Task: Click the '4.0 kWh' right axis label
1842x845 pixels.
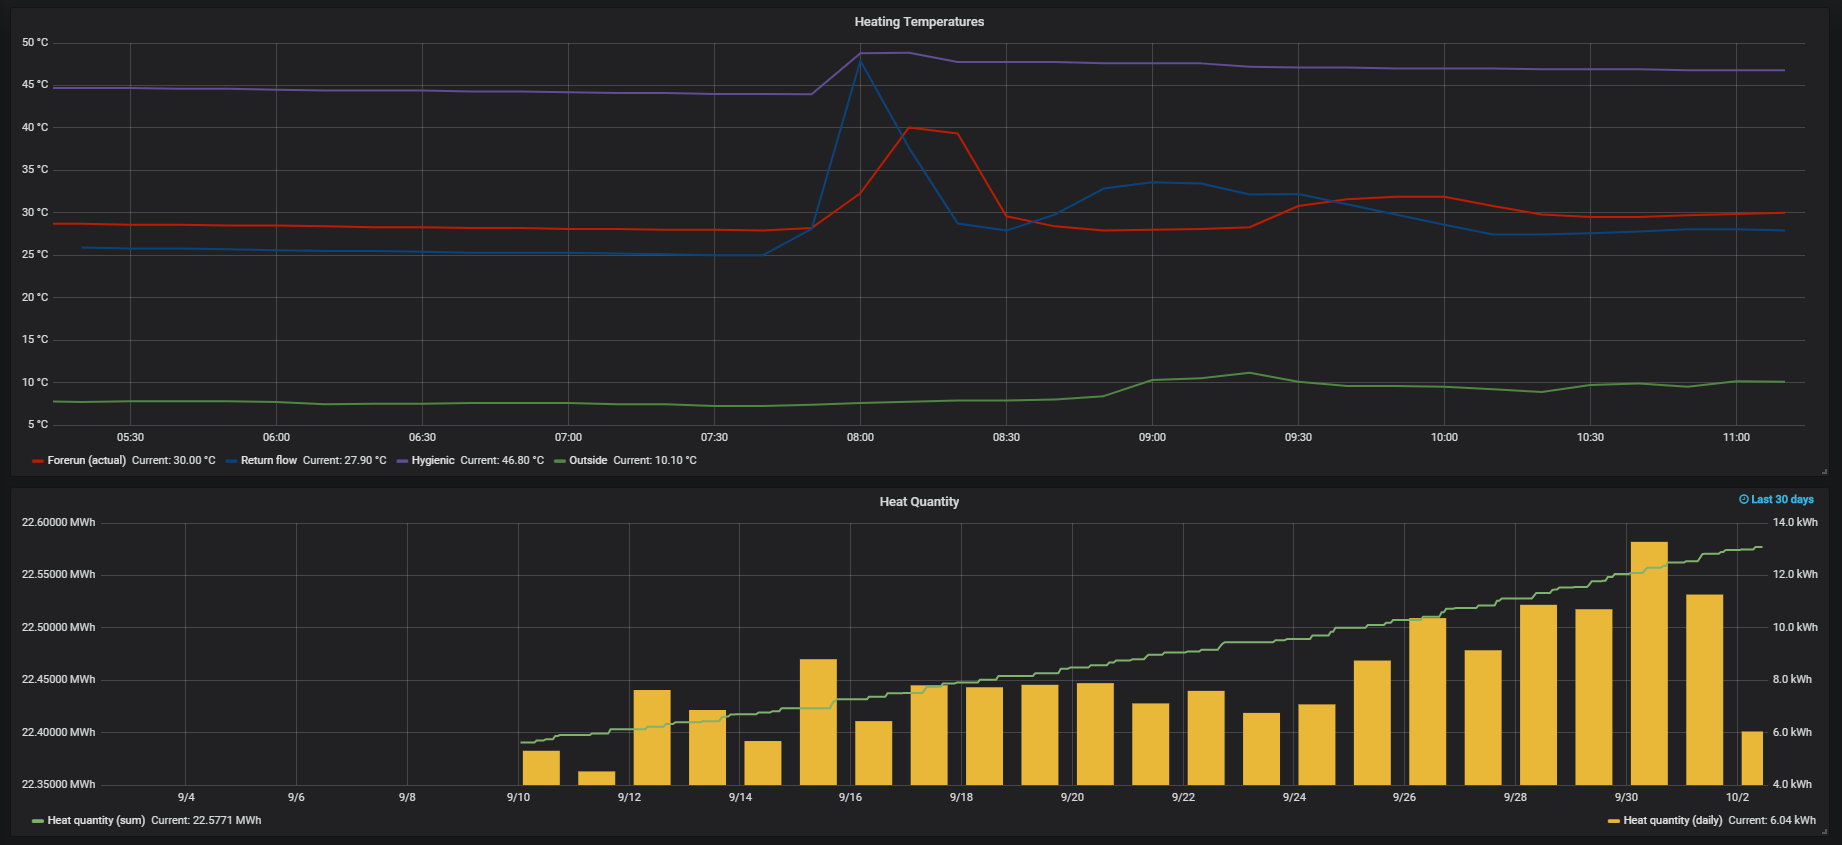Action: coord(1792,784)
